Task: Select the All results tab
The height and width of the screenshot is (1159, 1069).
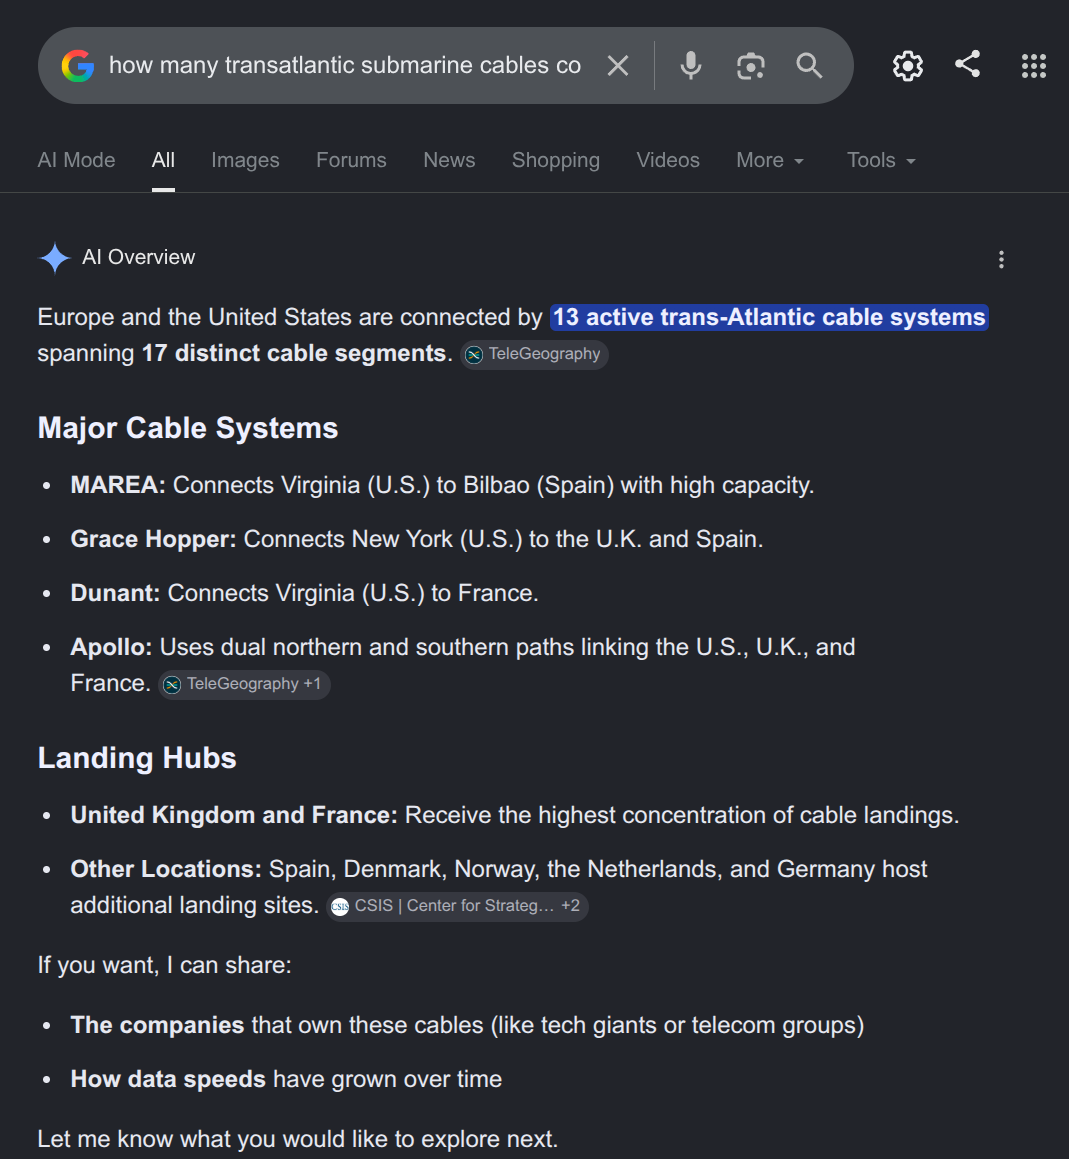Action: (x=163, y=160)
